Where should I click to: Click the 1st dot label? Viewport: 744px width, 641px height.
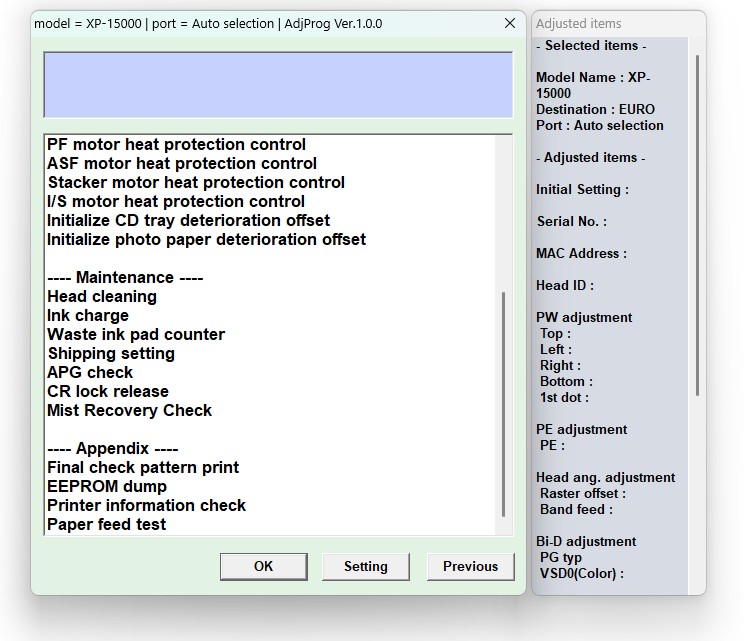[564, 397]
